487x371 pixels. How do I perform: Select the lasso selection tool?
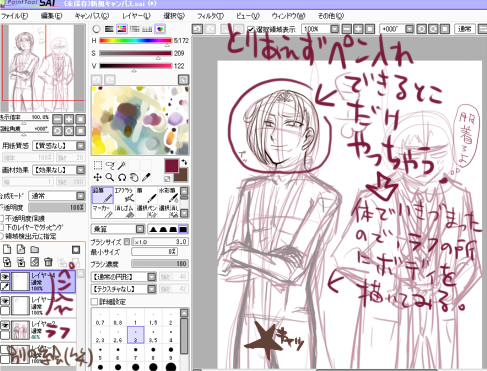pyautogui.click(x=110, y=165)
